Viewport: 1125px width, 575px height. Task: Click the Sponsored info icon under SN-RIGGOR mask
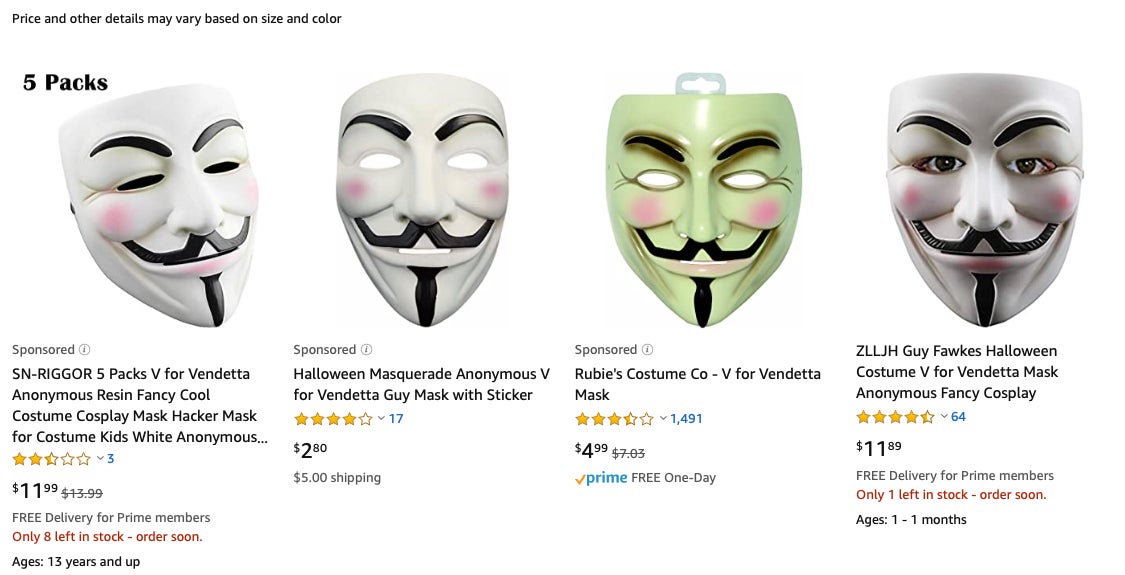(x=85, y=350)
